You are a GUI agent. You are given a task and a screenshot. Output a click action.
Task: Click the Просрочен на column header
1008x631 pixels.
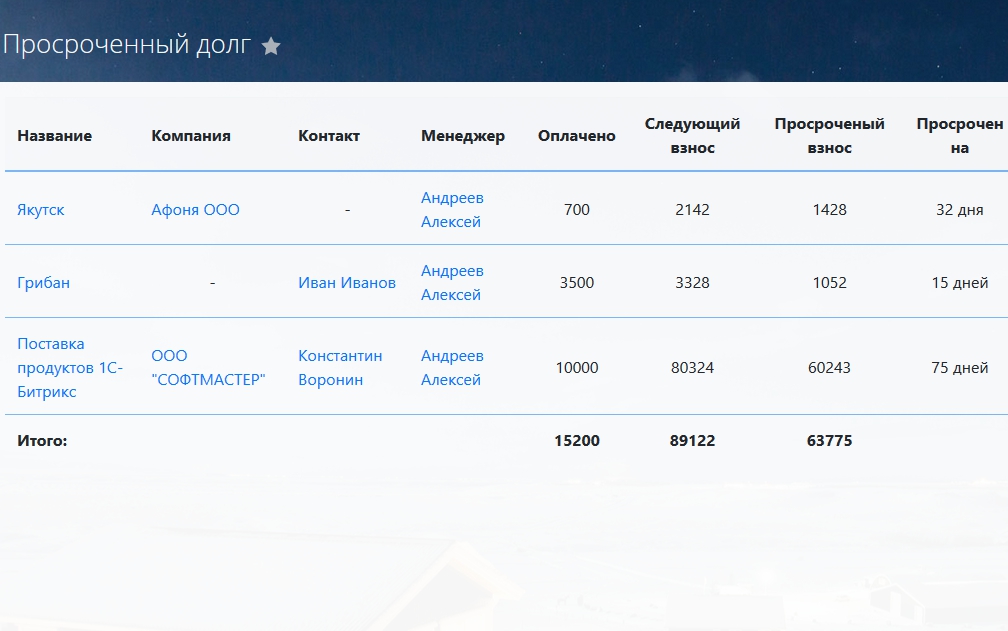(x=959, y=136)
